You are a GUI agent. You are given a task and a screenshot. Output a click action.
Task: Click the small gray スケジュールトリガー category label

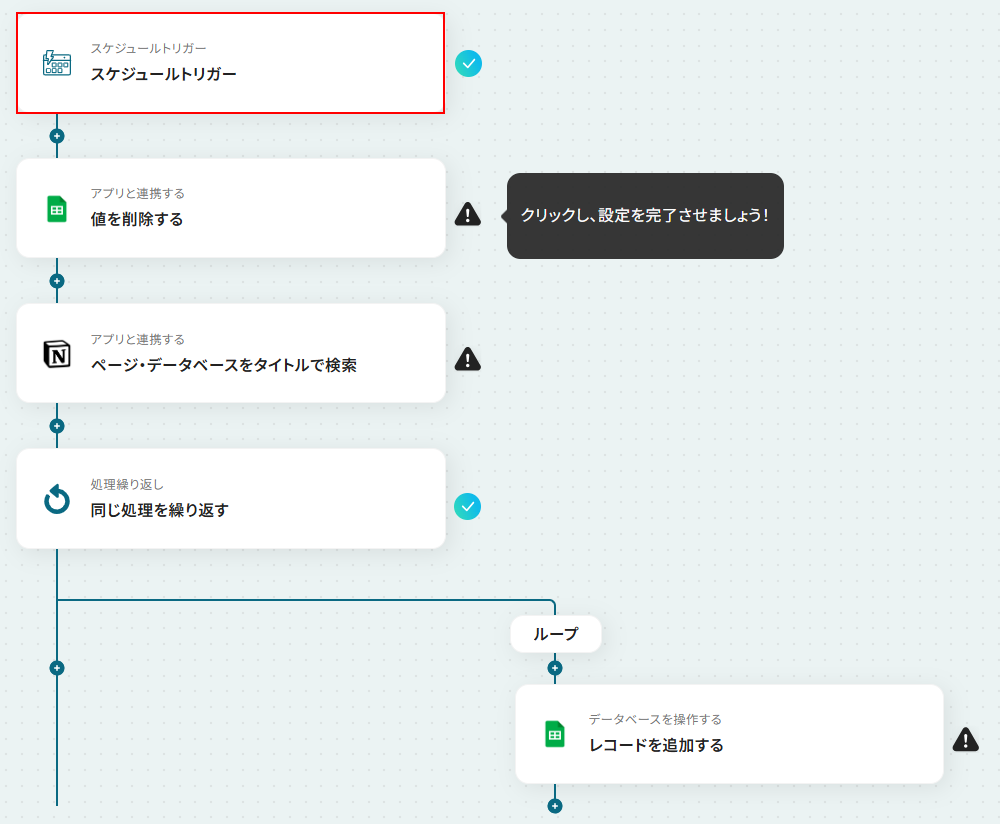point(149,48)
